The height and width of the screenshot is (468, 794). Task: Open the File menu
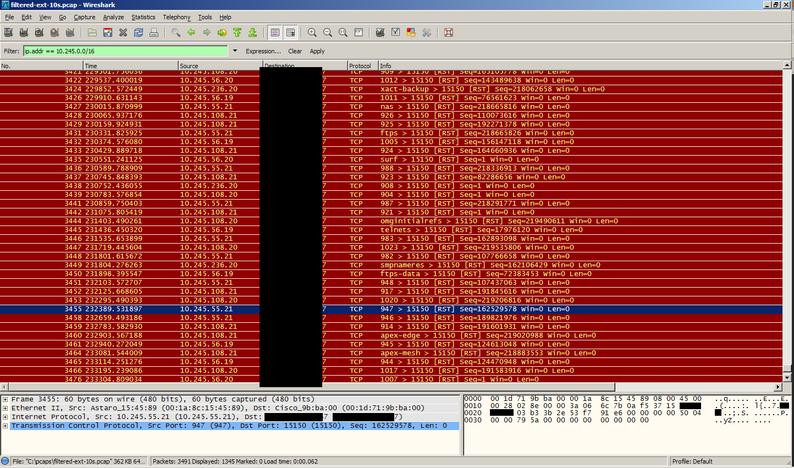coord(9,17)
